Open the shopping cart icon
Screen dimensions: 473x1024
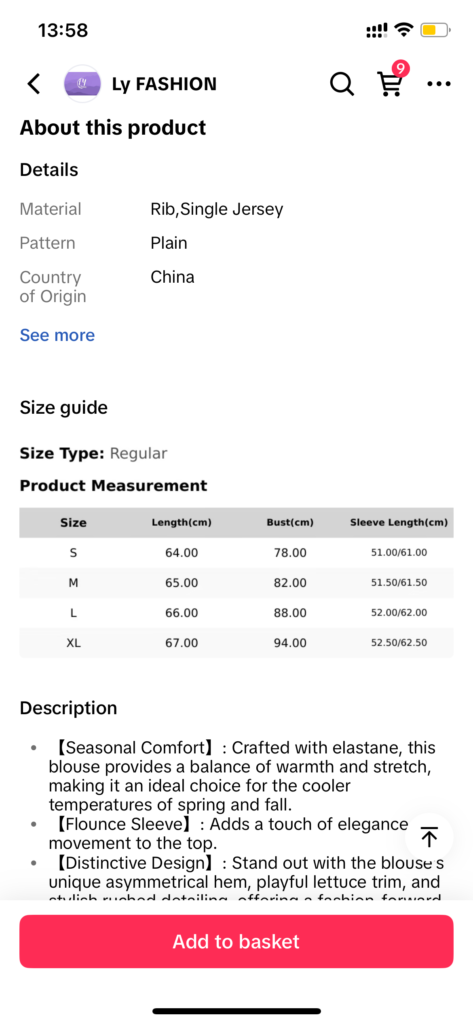tap(390, 84)
